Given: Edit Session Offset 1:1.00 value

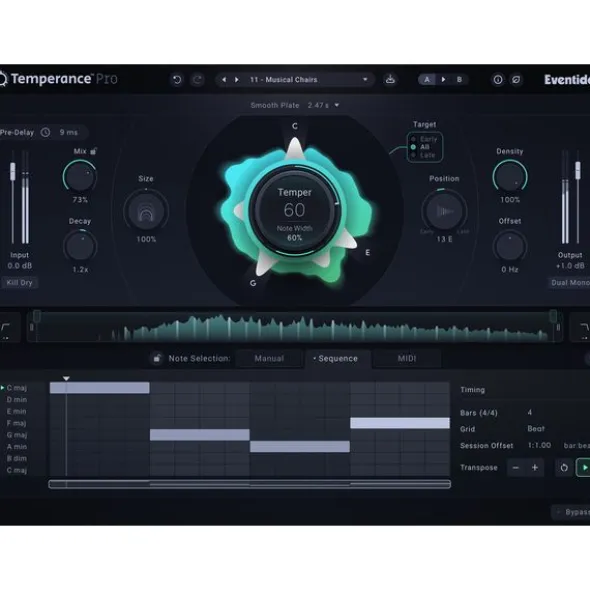Looking at the screenshot, I should 539,446.
